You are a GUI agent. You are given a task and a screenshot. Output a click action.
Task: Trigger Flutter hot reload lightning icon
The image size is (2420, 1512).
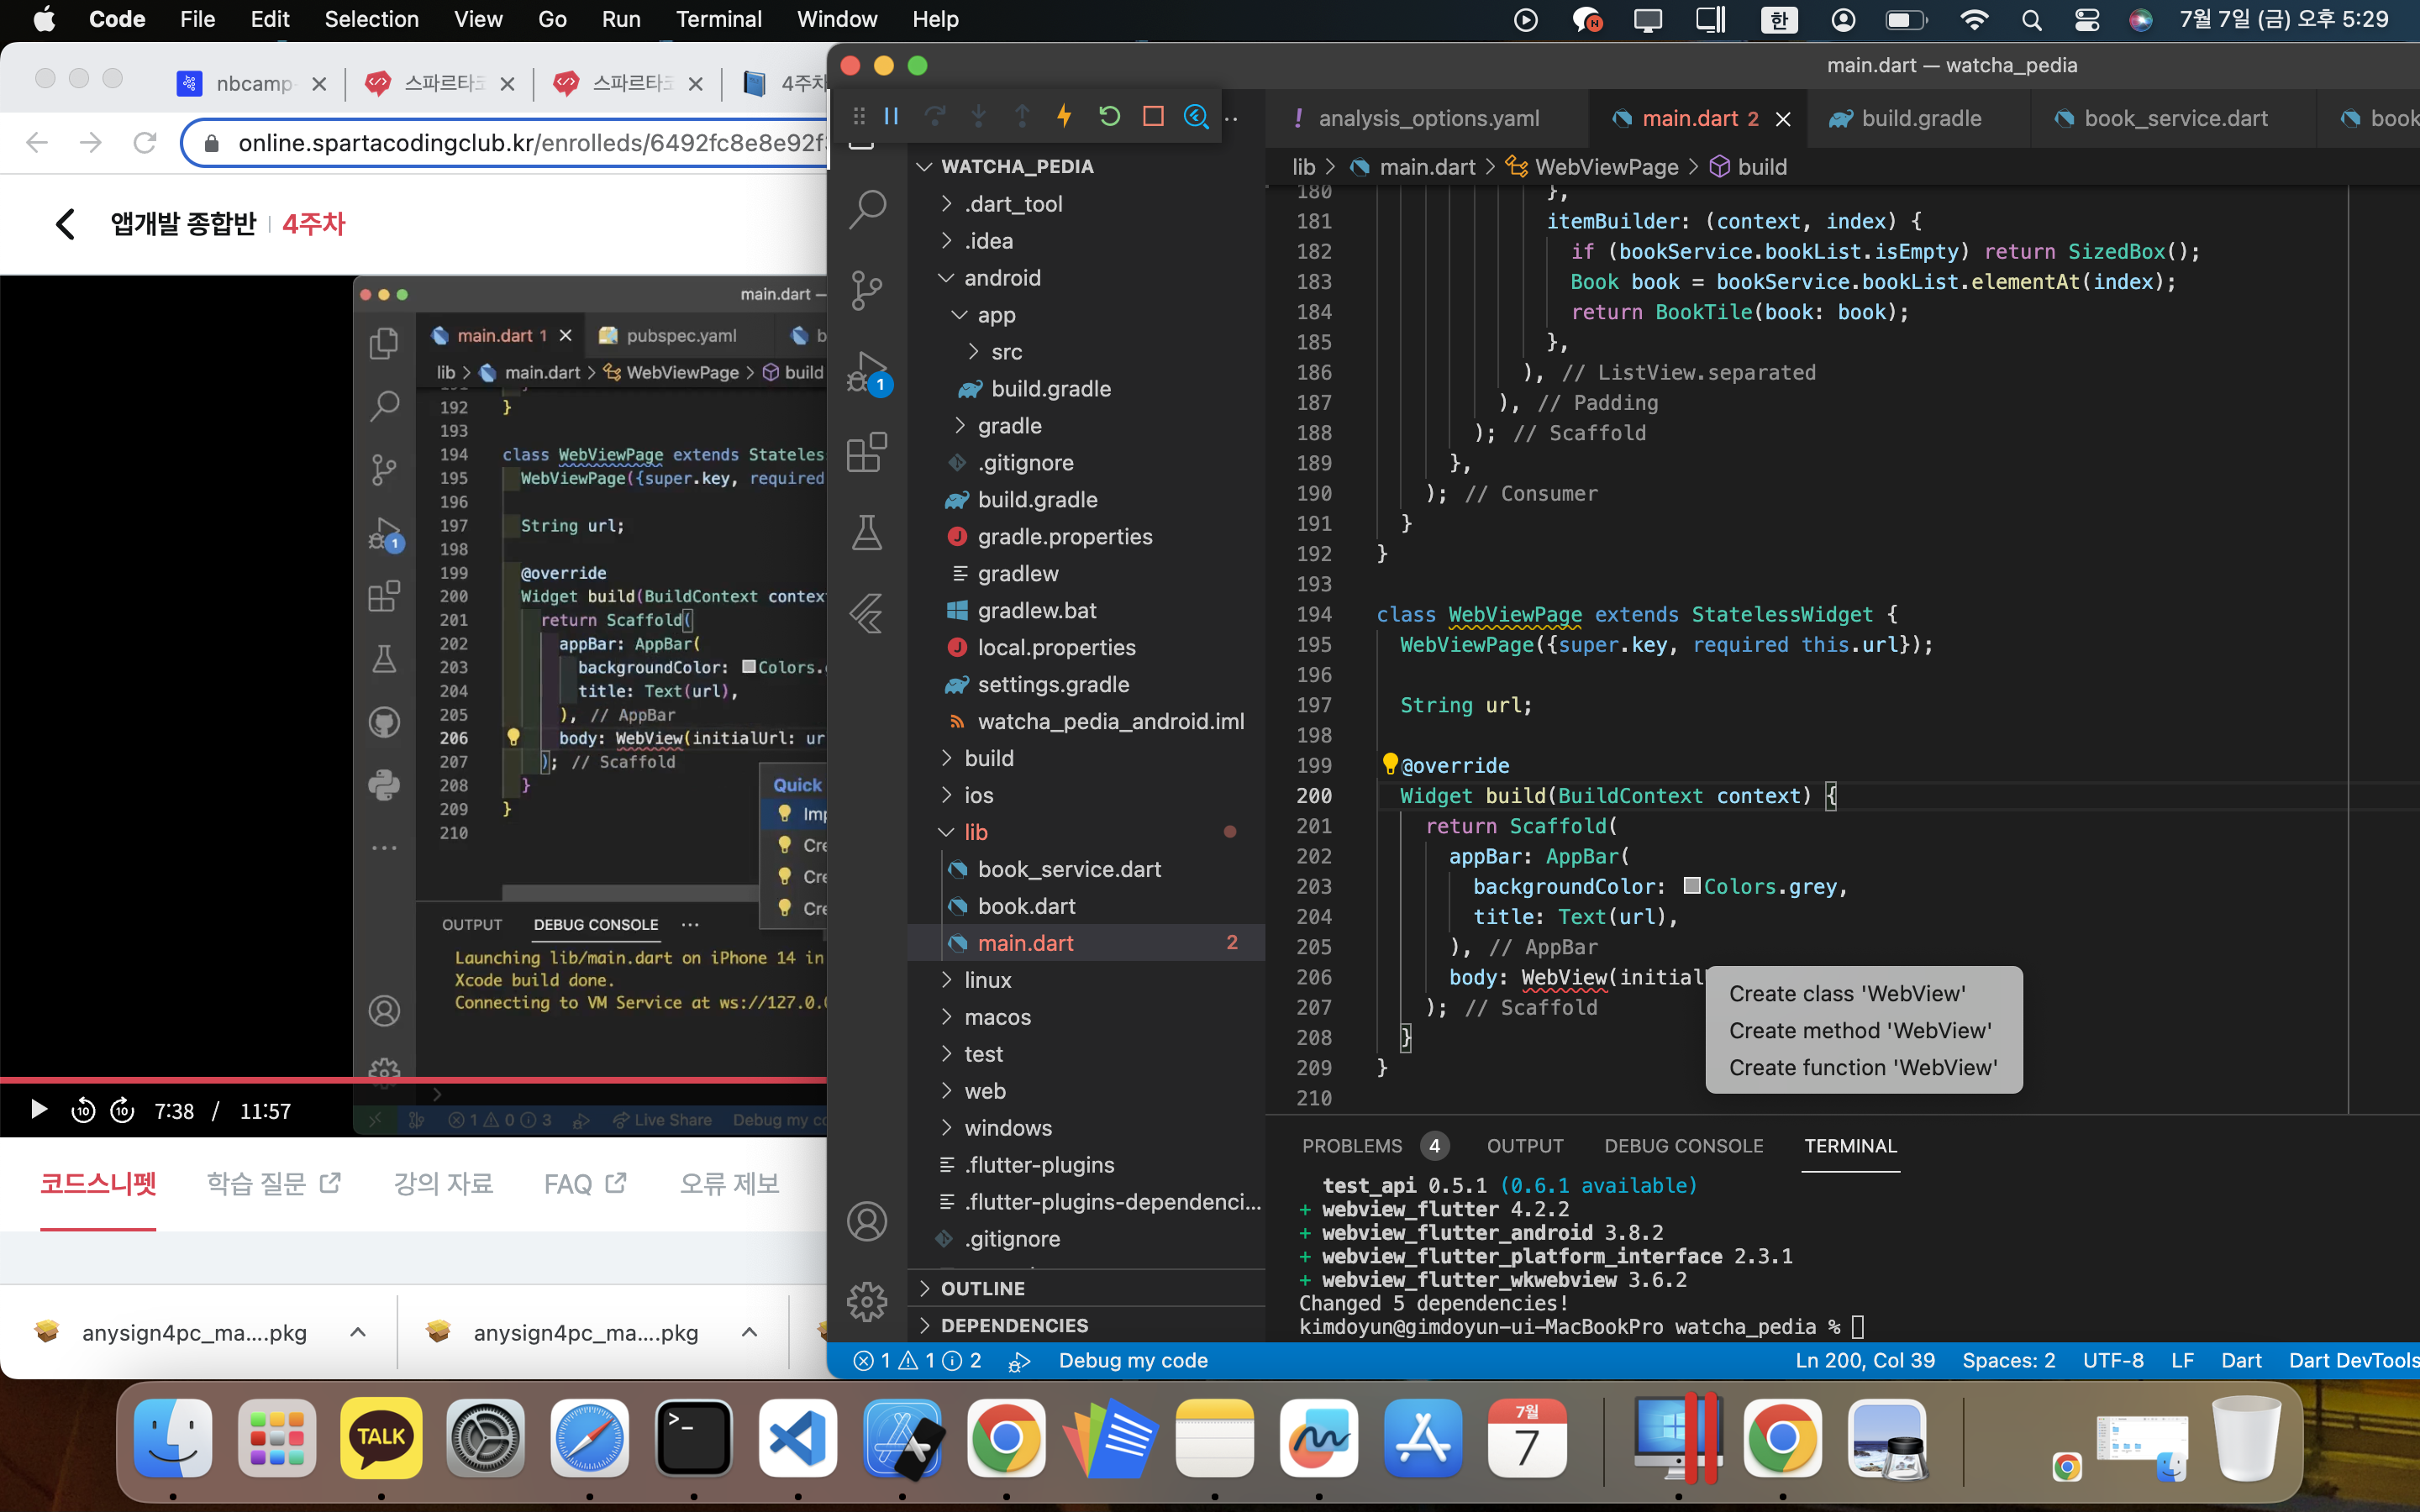click(x=1065, y=117)
